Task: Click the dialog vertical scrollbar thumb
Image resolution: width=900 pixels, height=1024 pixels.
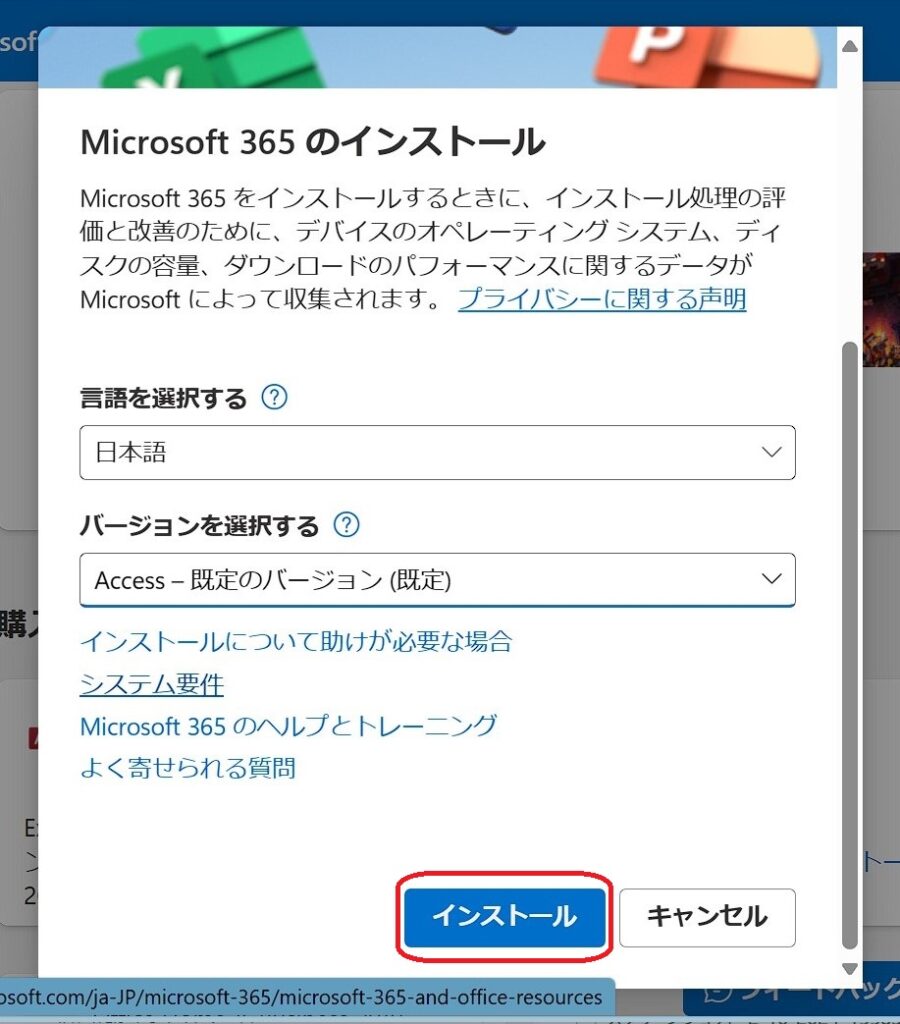Action: 850,645
